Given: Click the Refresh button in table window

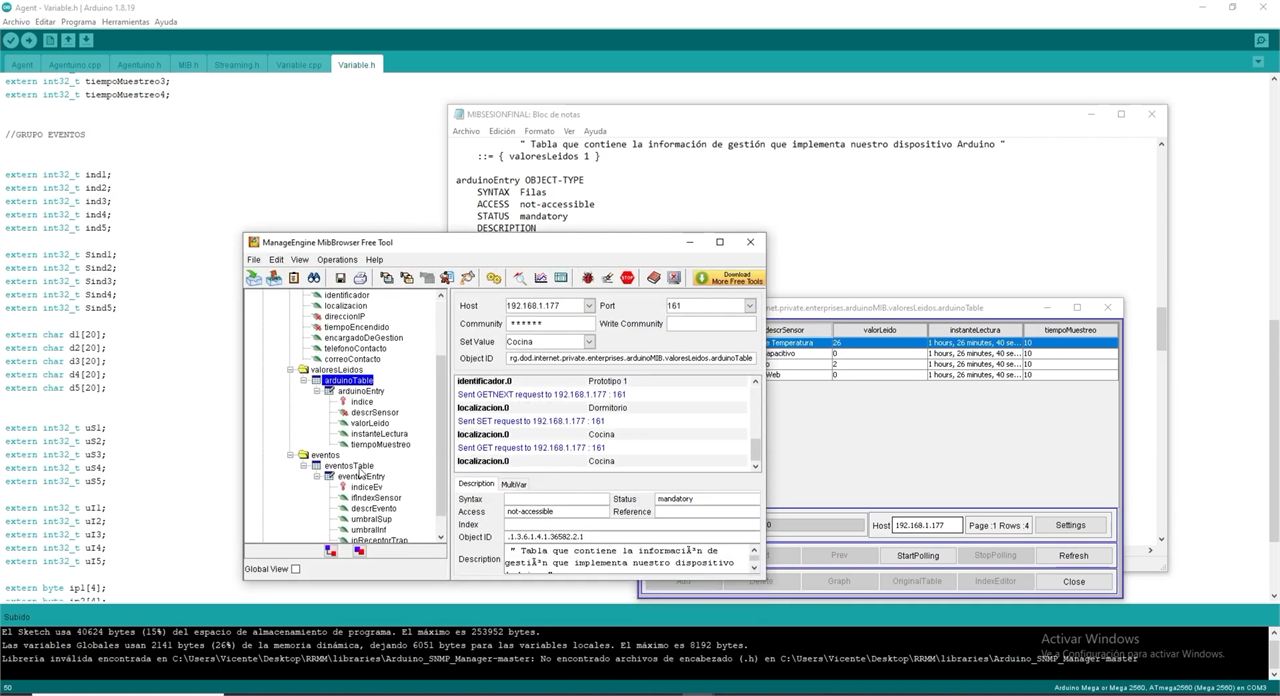Looking at the screenshot, I should pos(1073,556).
